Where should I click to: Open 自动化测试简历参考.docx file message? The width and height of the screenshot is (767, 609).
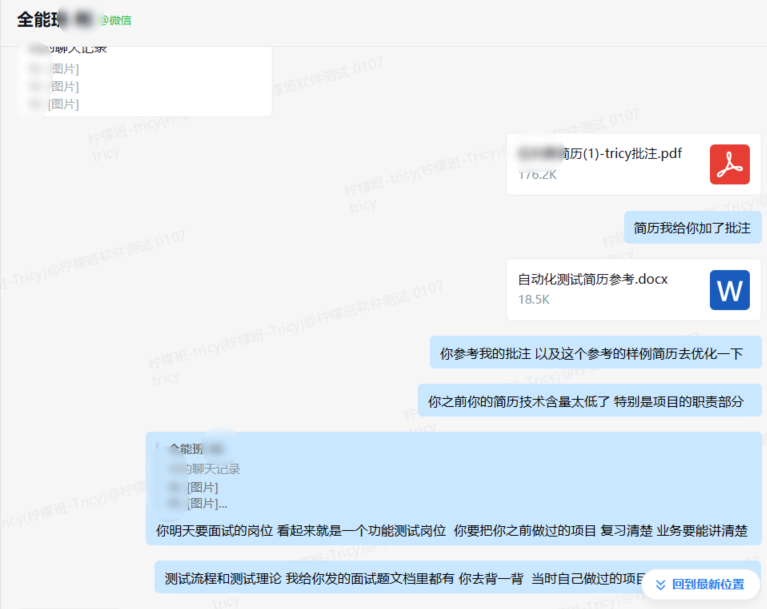pos(633,290)
